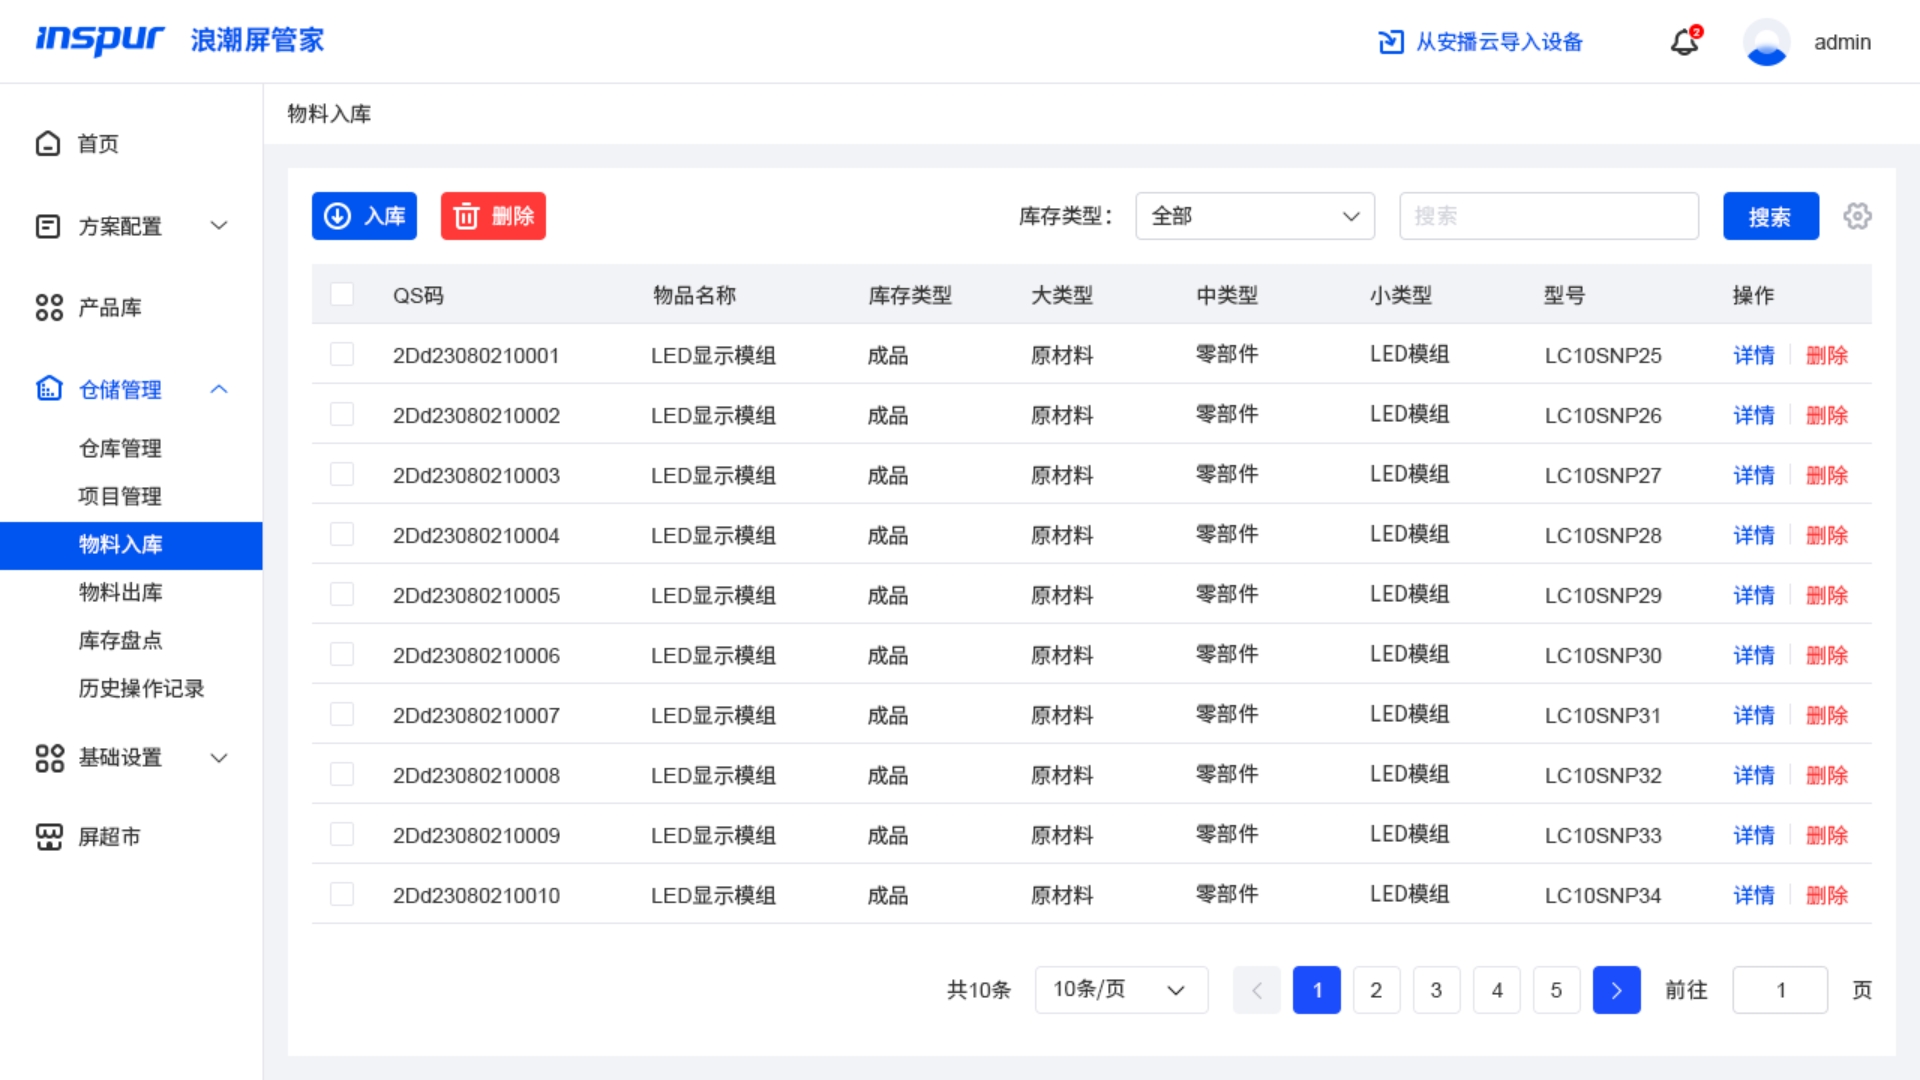Click QS码 column header
The width and height of the screenshot is (1920, 1080).
(418, 295)
